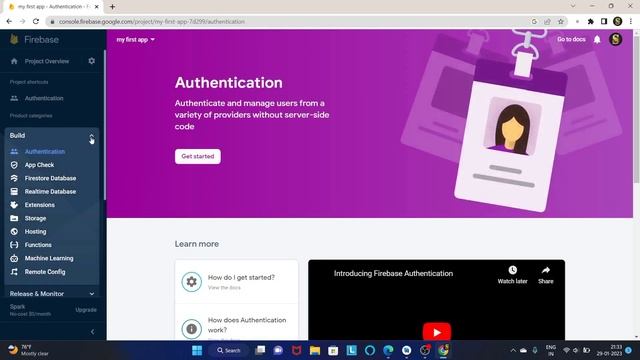The width and height of the screenshot is (640, 360).
Task: Open Extensions in sidebar
Action: pos(40,205)
